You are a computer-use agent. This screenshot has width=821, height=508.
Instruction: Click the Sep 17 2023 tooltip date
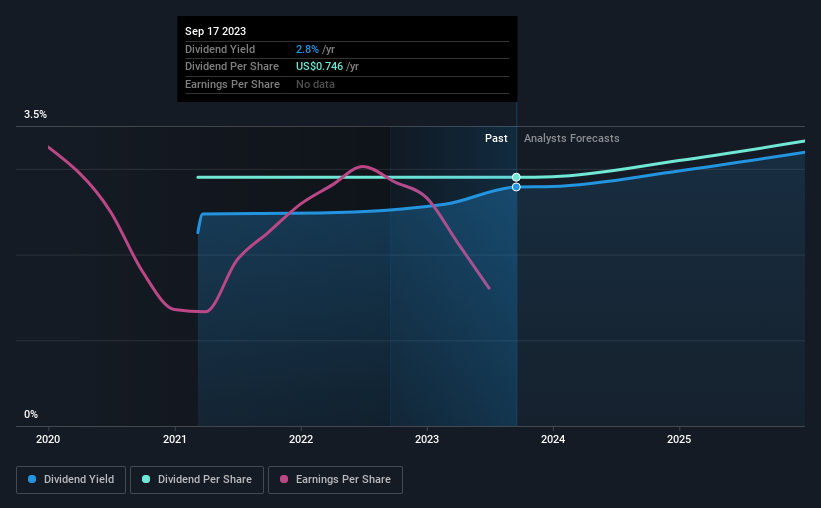215,31
